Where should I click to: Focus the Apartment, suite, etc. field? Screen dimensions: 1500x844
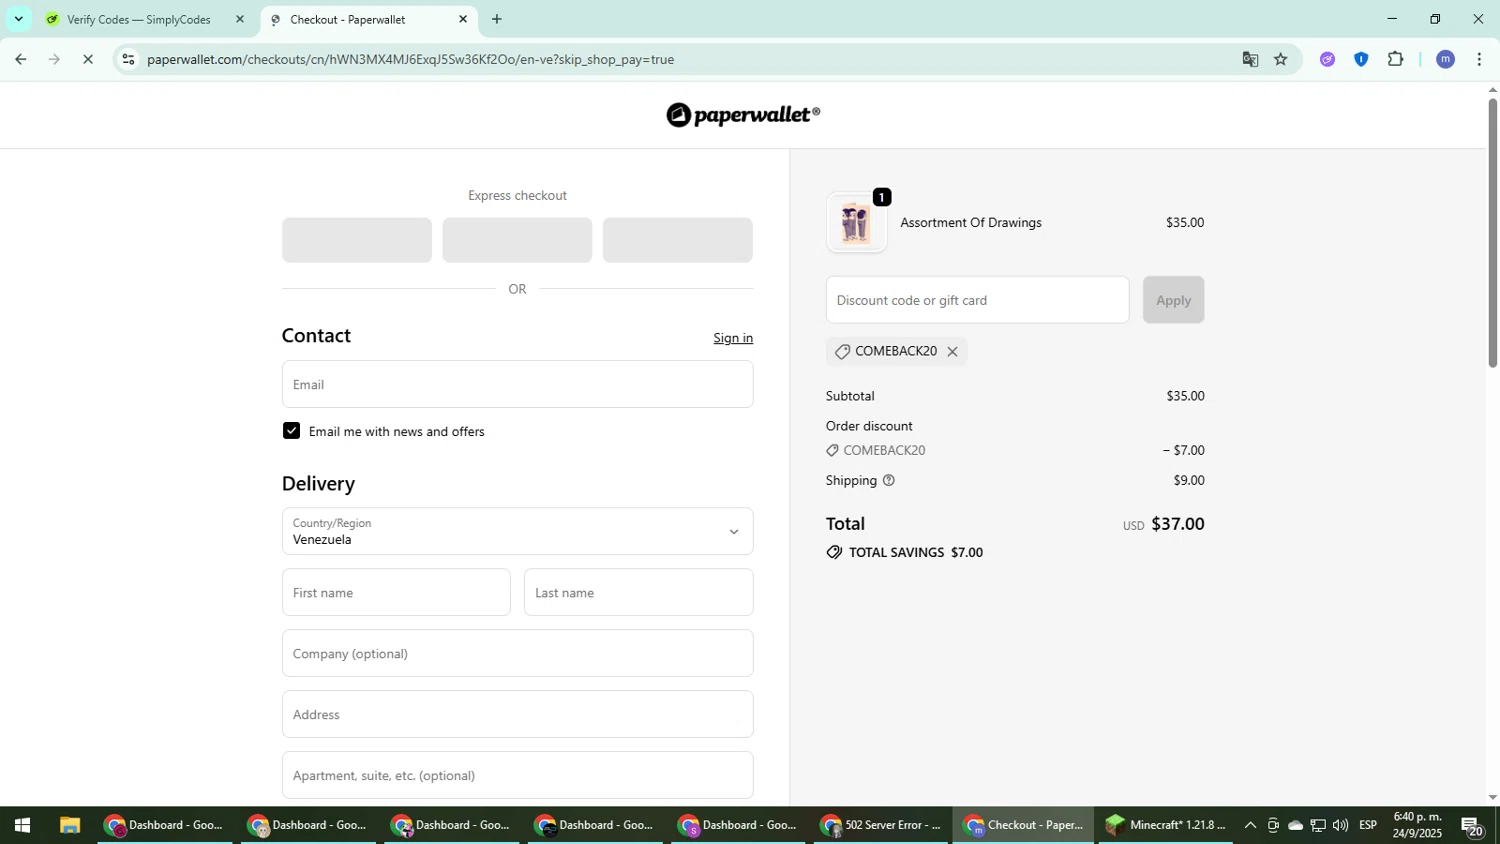click(x=517, y=775)
